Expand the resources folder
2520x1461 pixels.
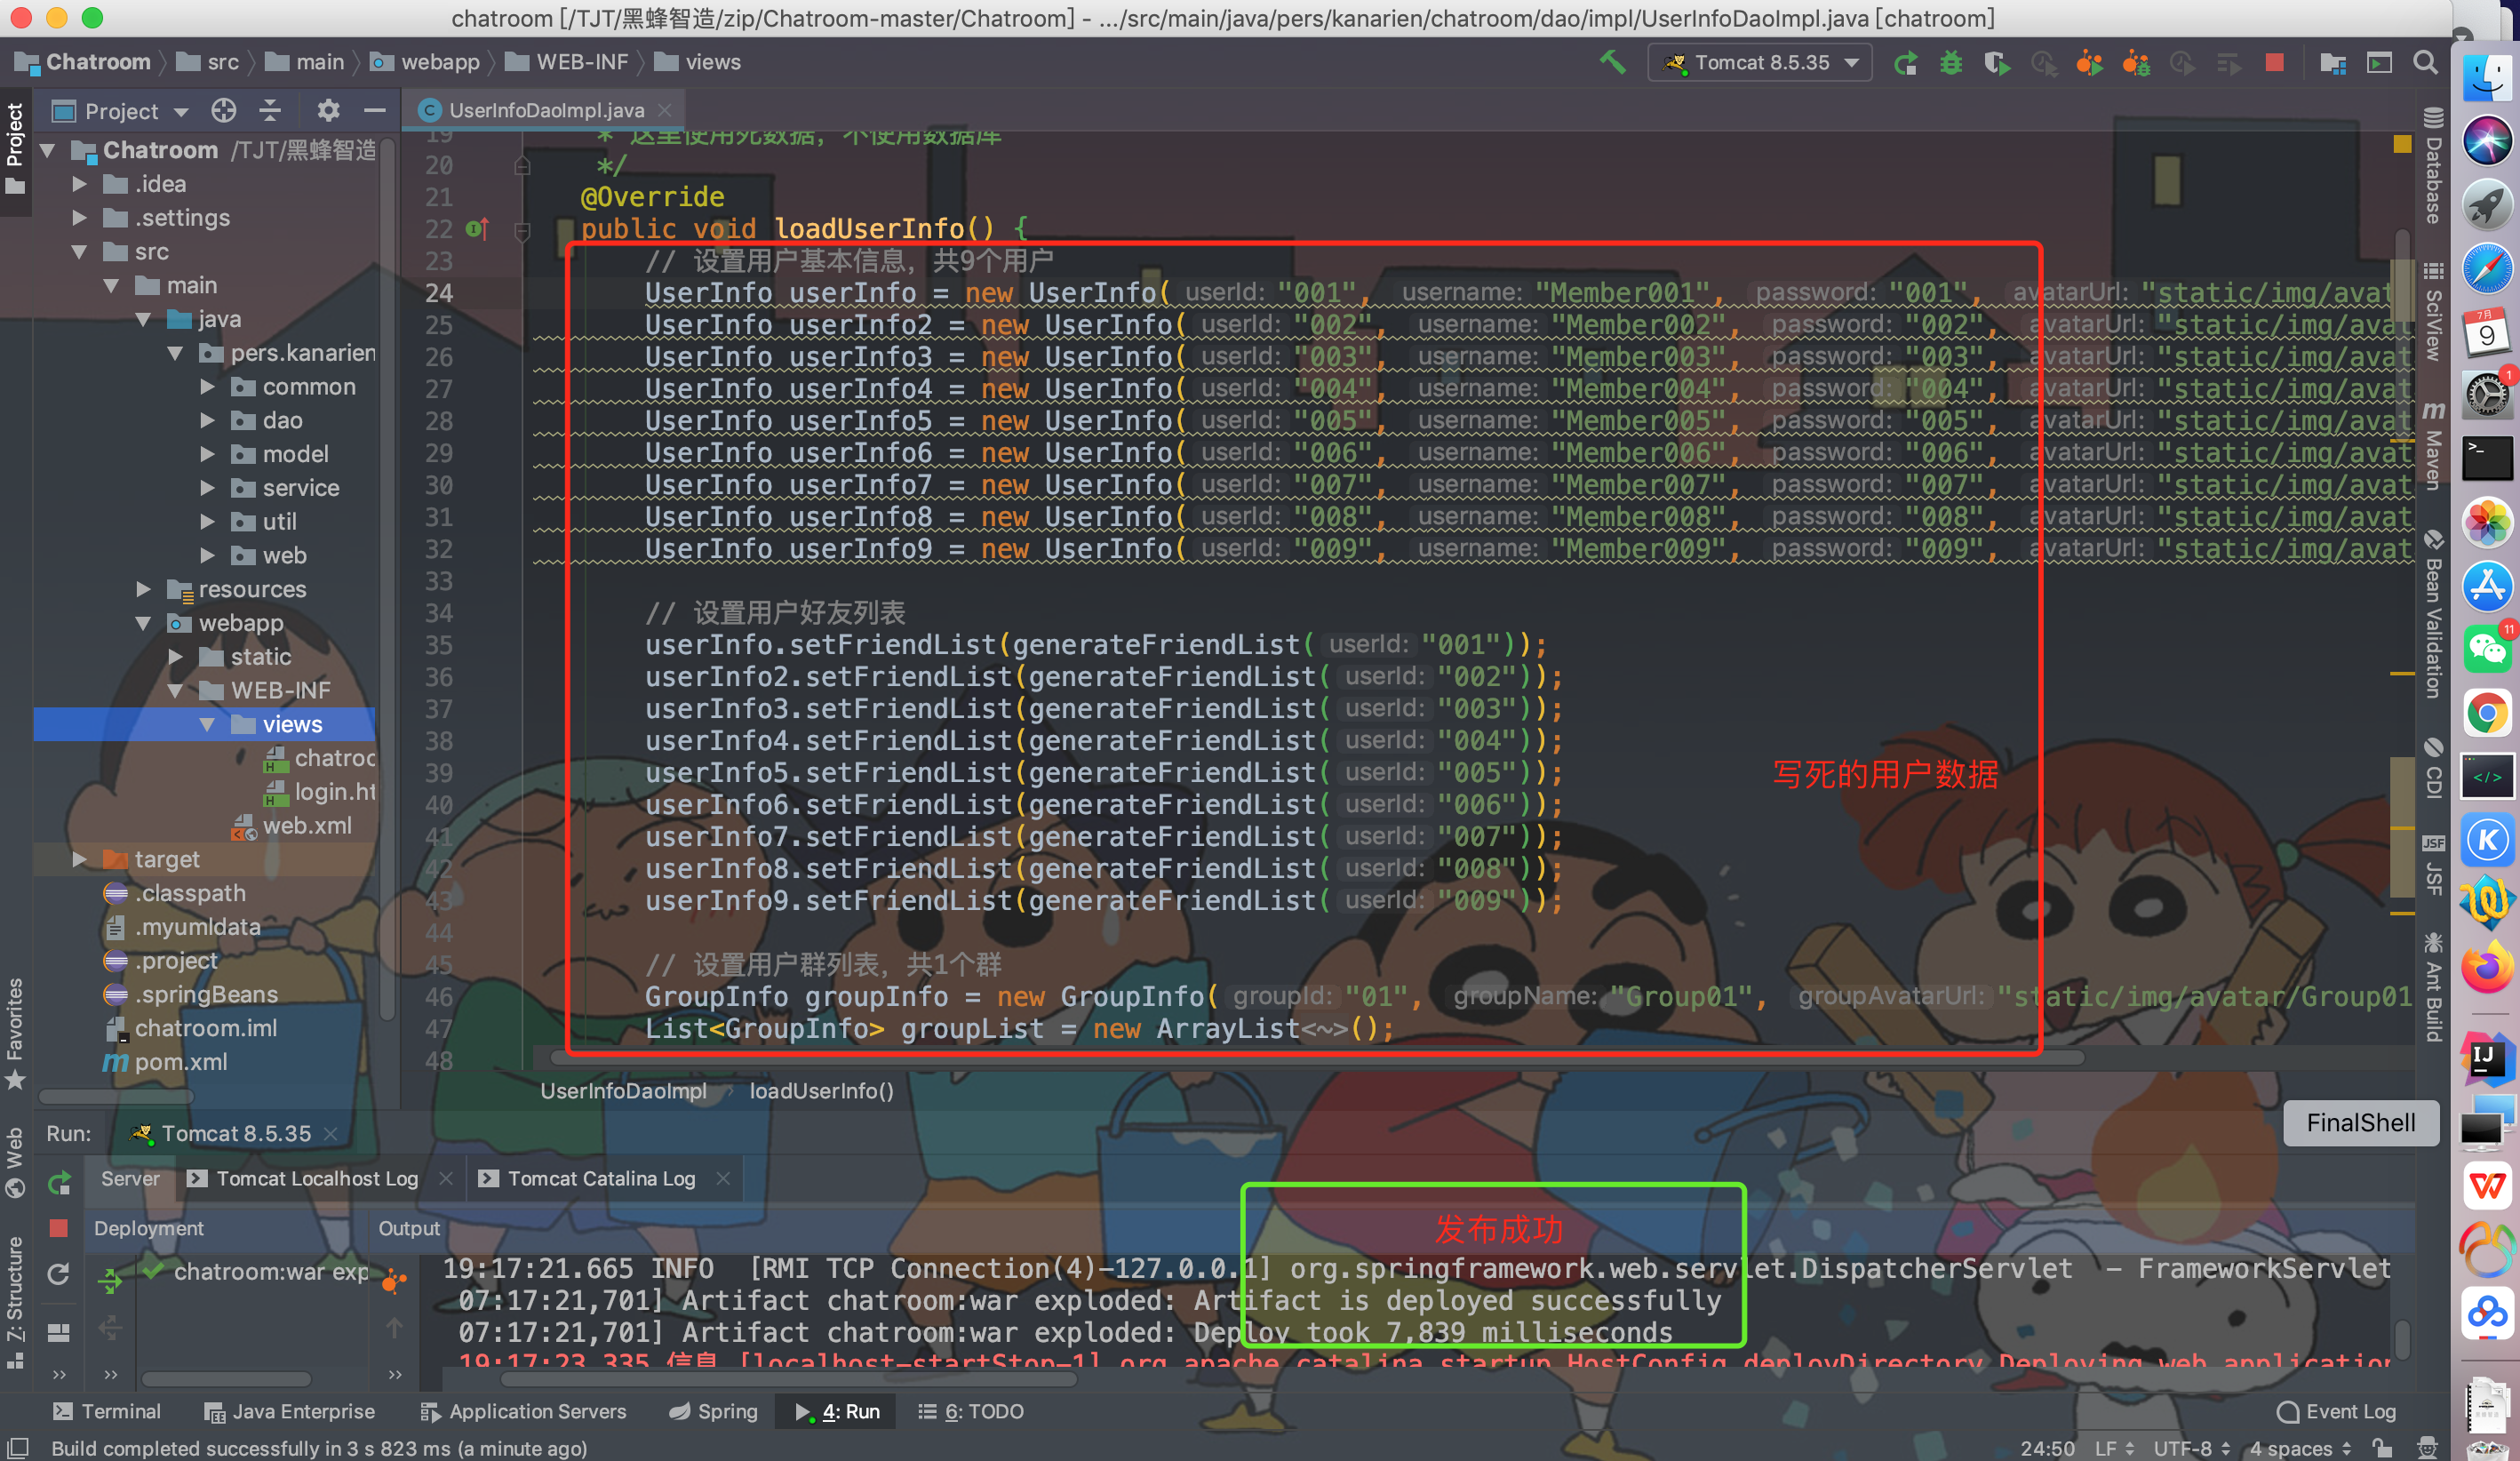pyautogui.click(x=144, y=590)
